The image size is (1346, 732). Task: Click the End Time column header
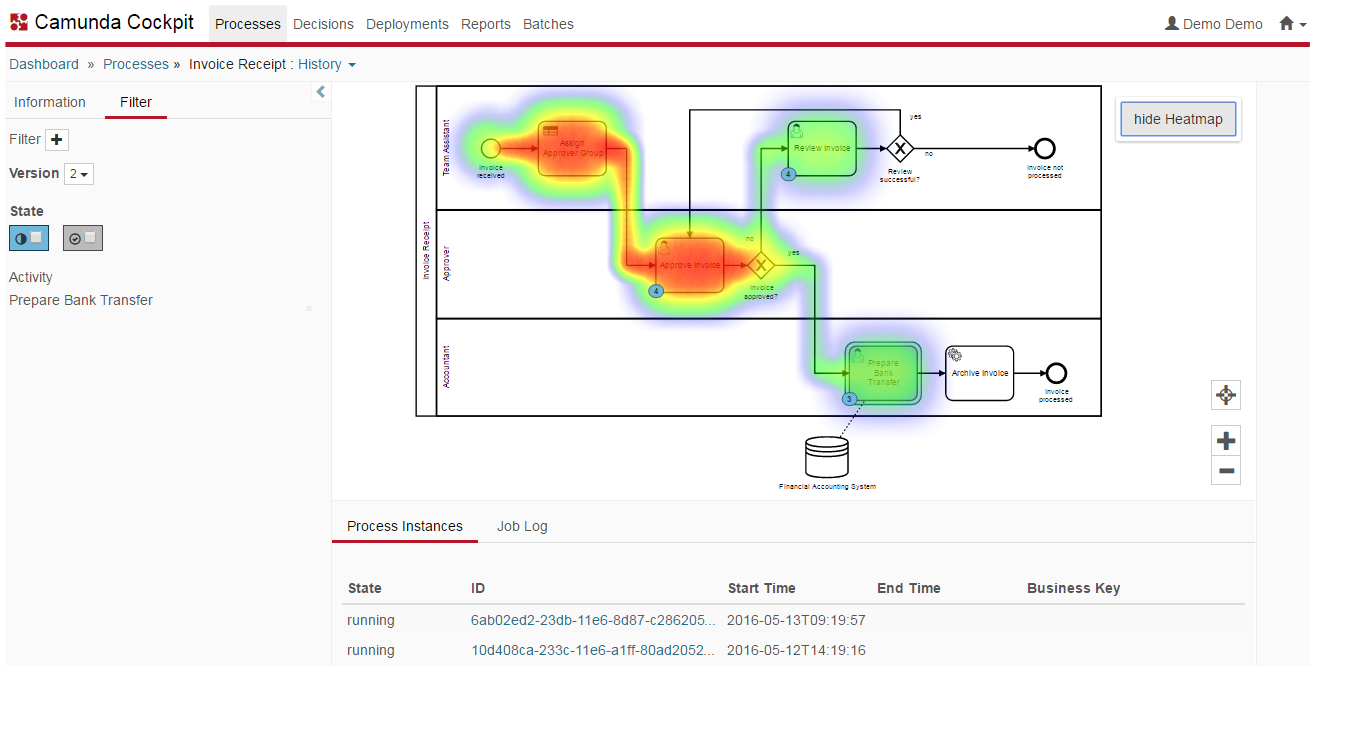coord(909,588)
